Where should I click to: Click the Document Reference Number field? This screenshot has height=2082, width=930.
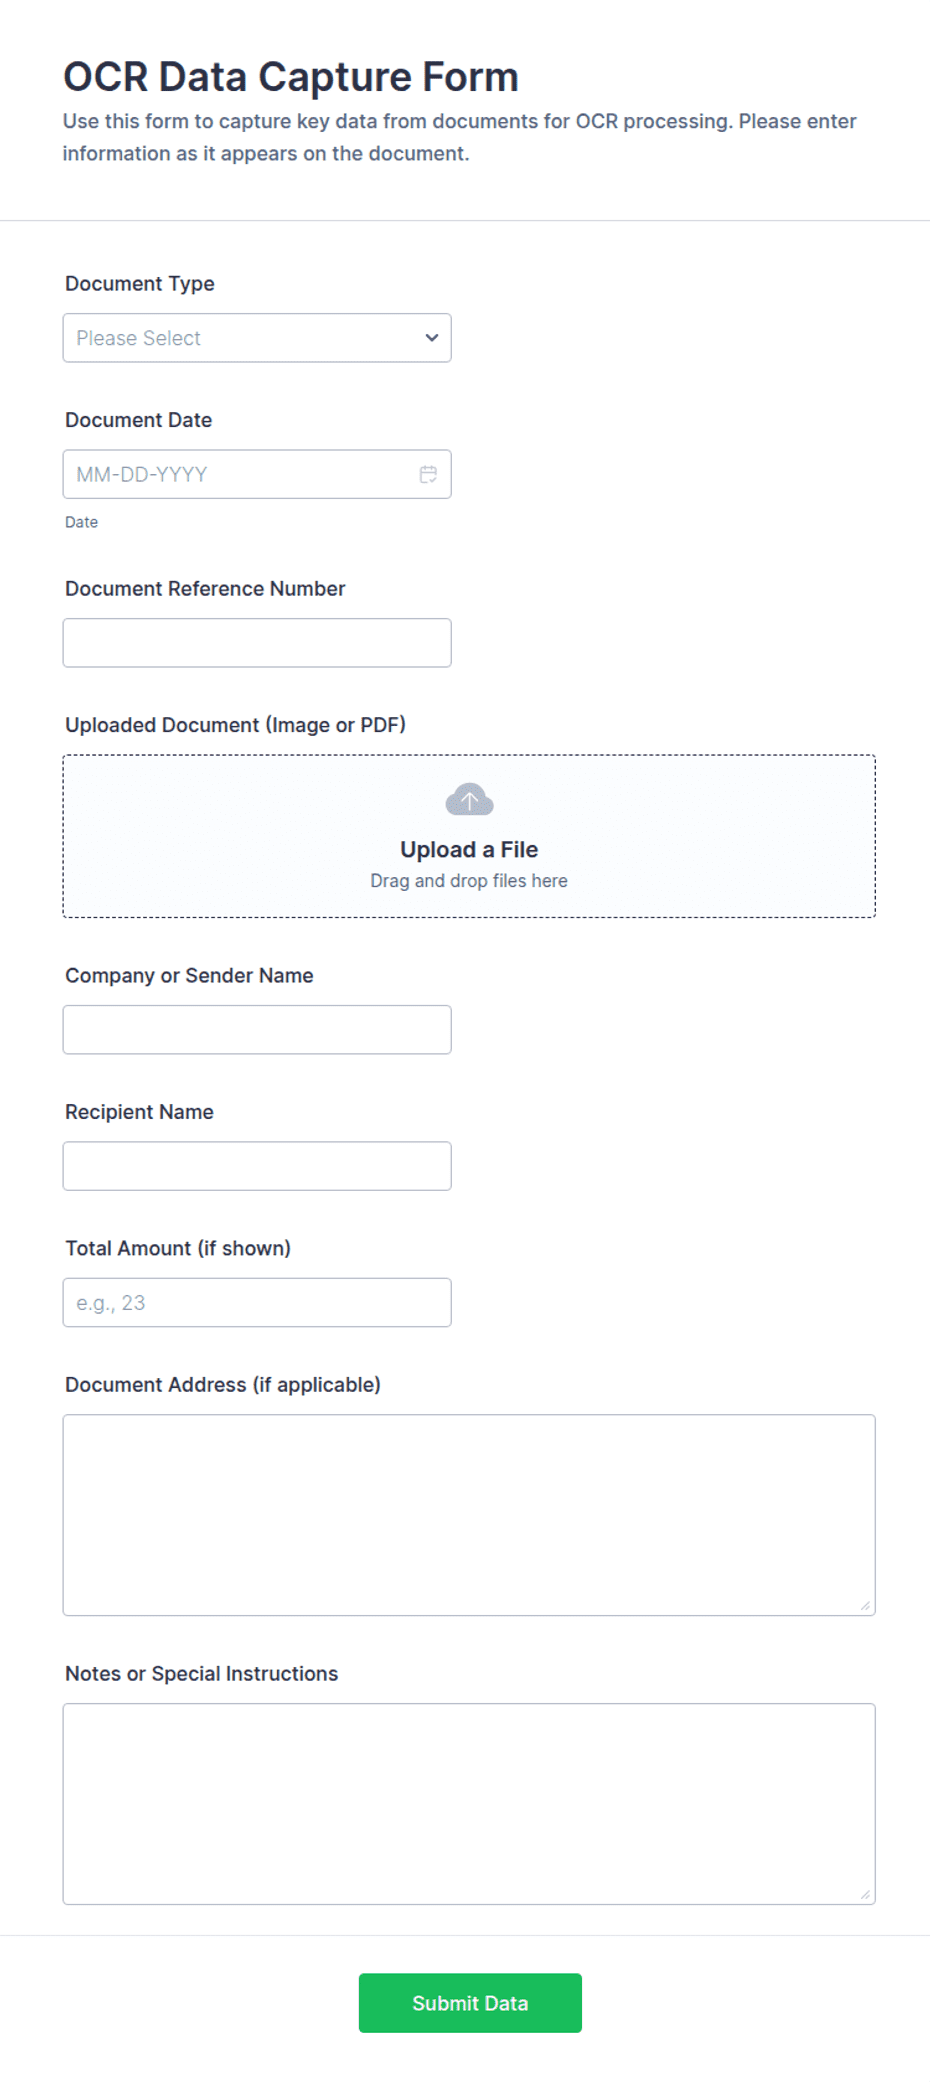(257, 643)
